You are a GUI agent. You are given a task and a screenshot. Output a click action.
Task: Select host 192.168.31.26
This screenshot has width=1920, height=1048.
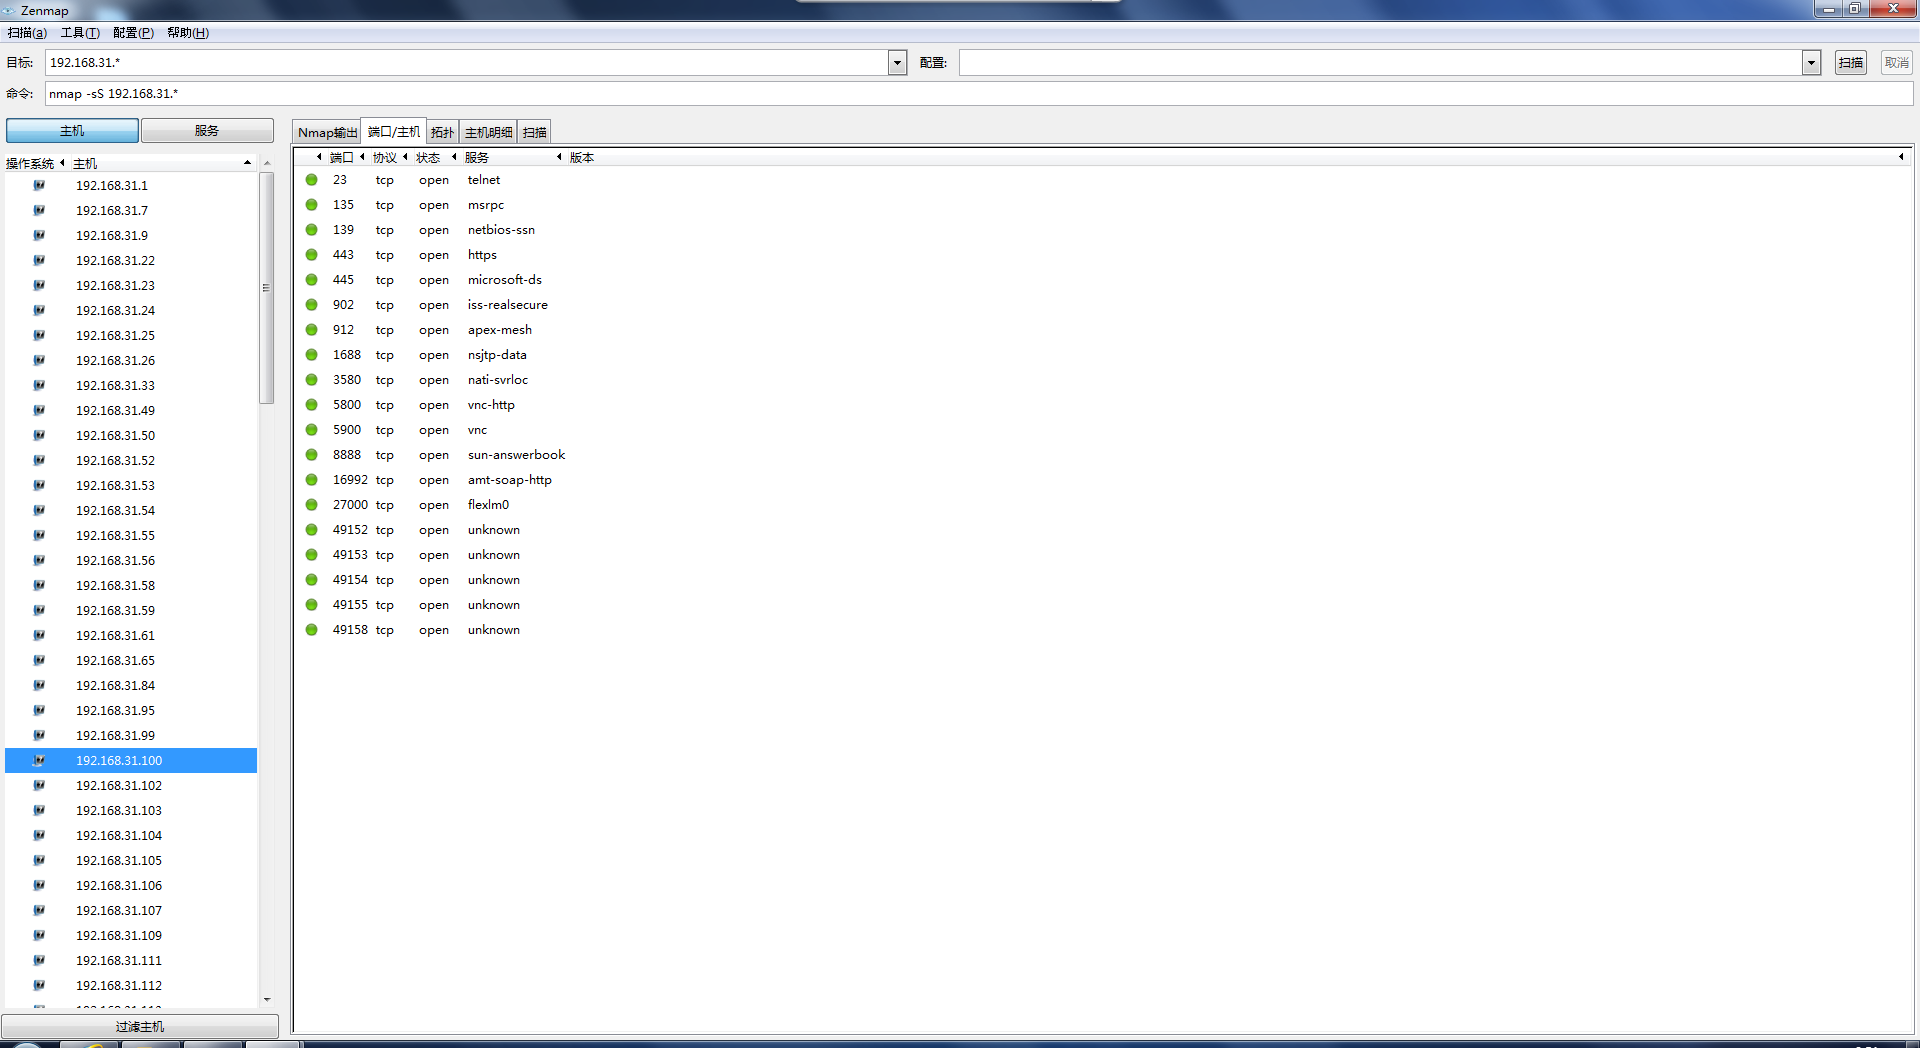[x=131, y=360]
